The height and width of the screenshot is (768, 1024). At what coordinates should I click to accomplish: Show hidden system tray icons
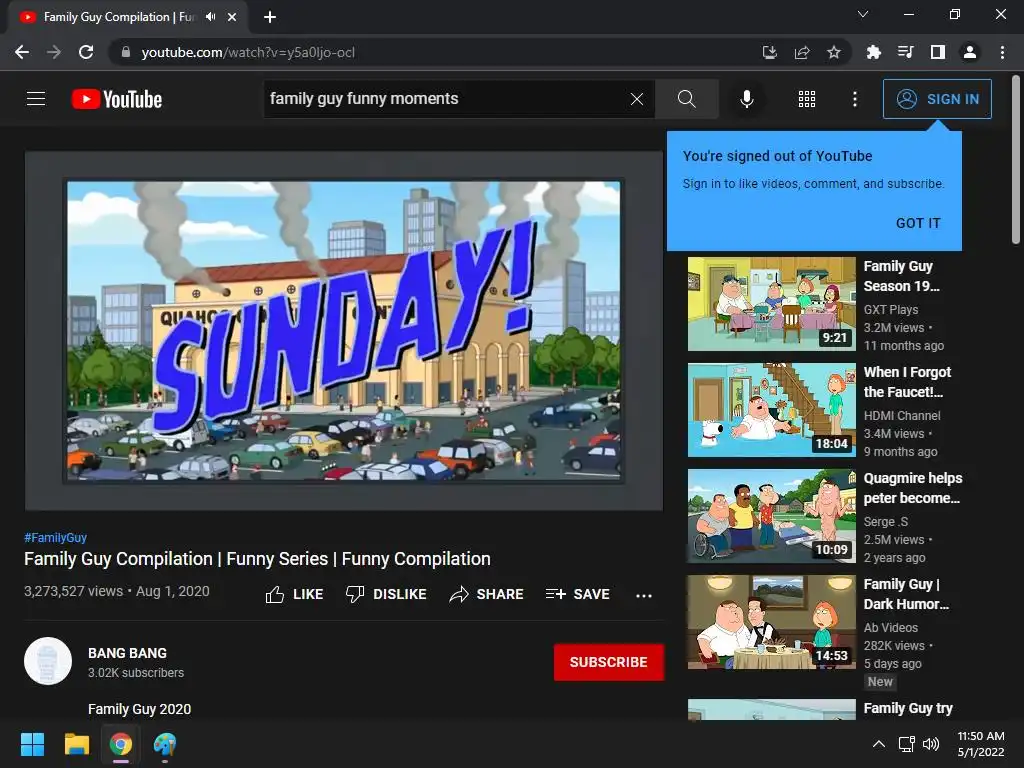(879, 744)
